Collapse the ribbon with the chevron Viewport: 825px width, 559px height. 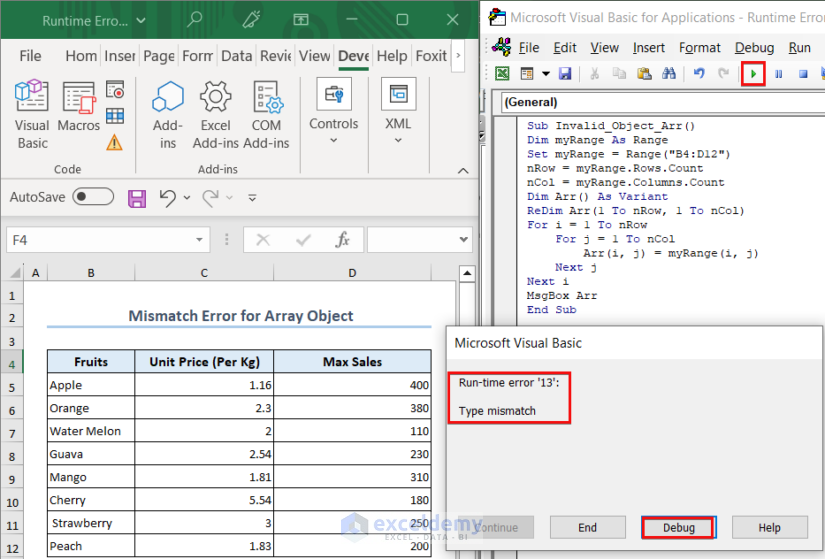(x=463, y=171)
